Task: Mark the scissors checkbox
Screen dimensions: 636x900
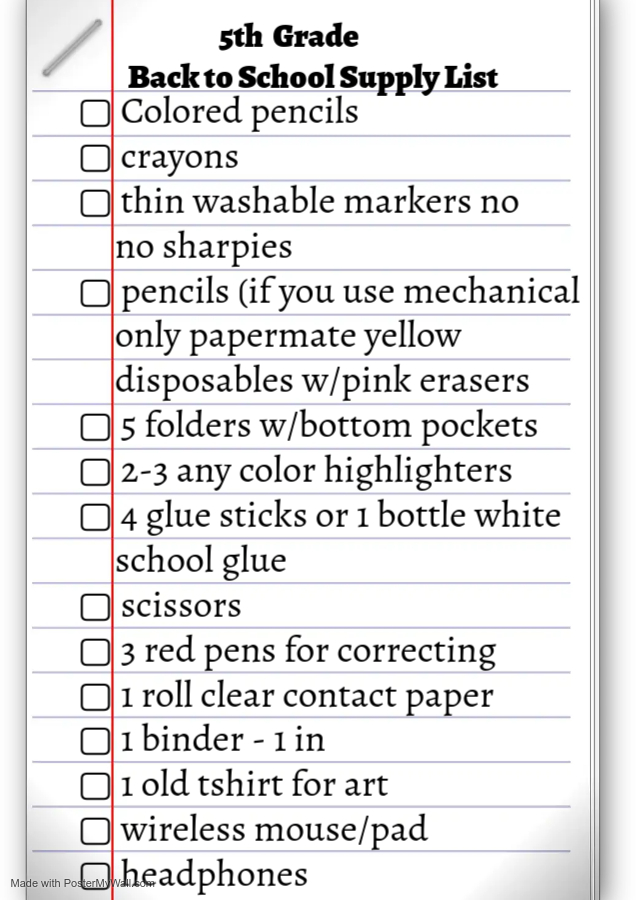Action: (95, 607)
